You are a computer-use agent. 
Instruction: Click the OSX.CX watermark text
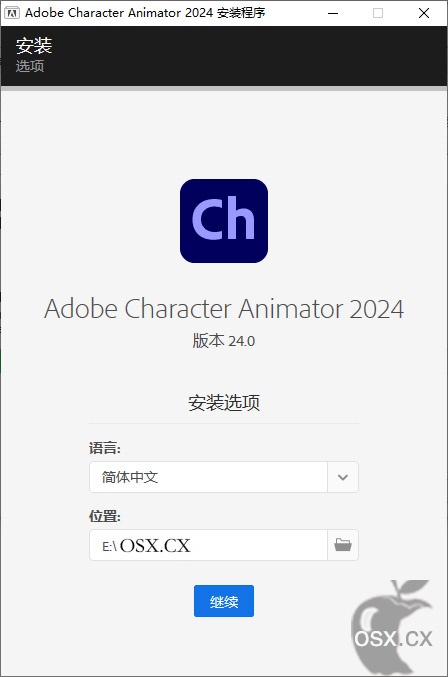click(x=393, y=639)
